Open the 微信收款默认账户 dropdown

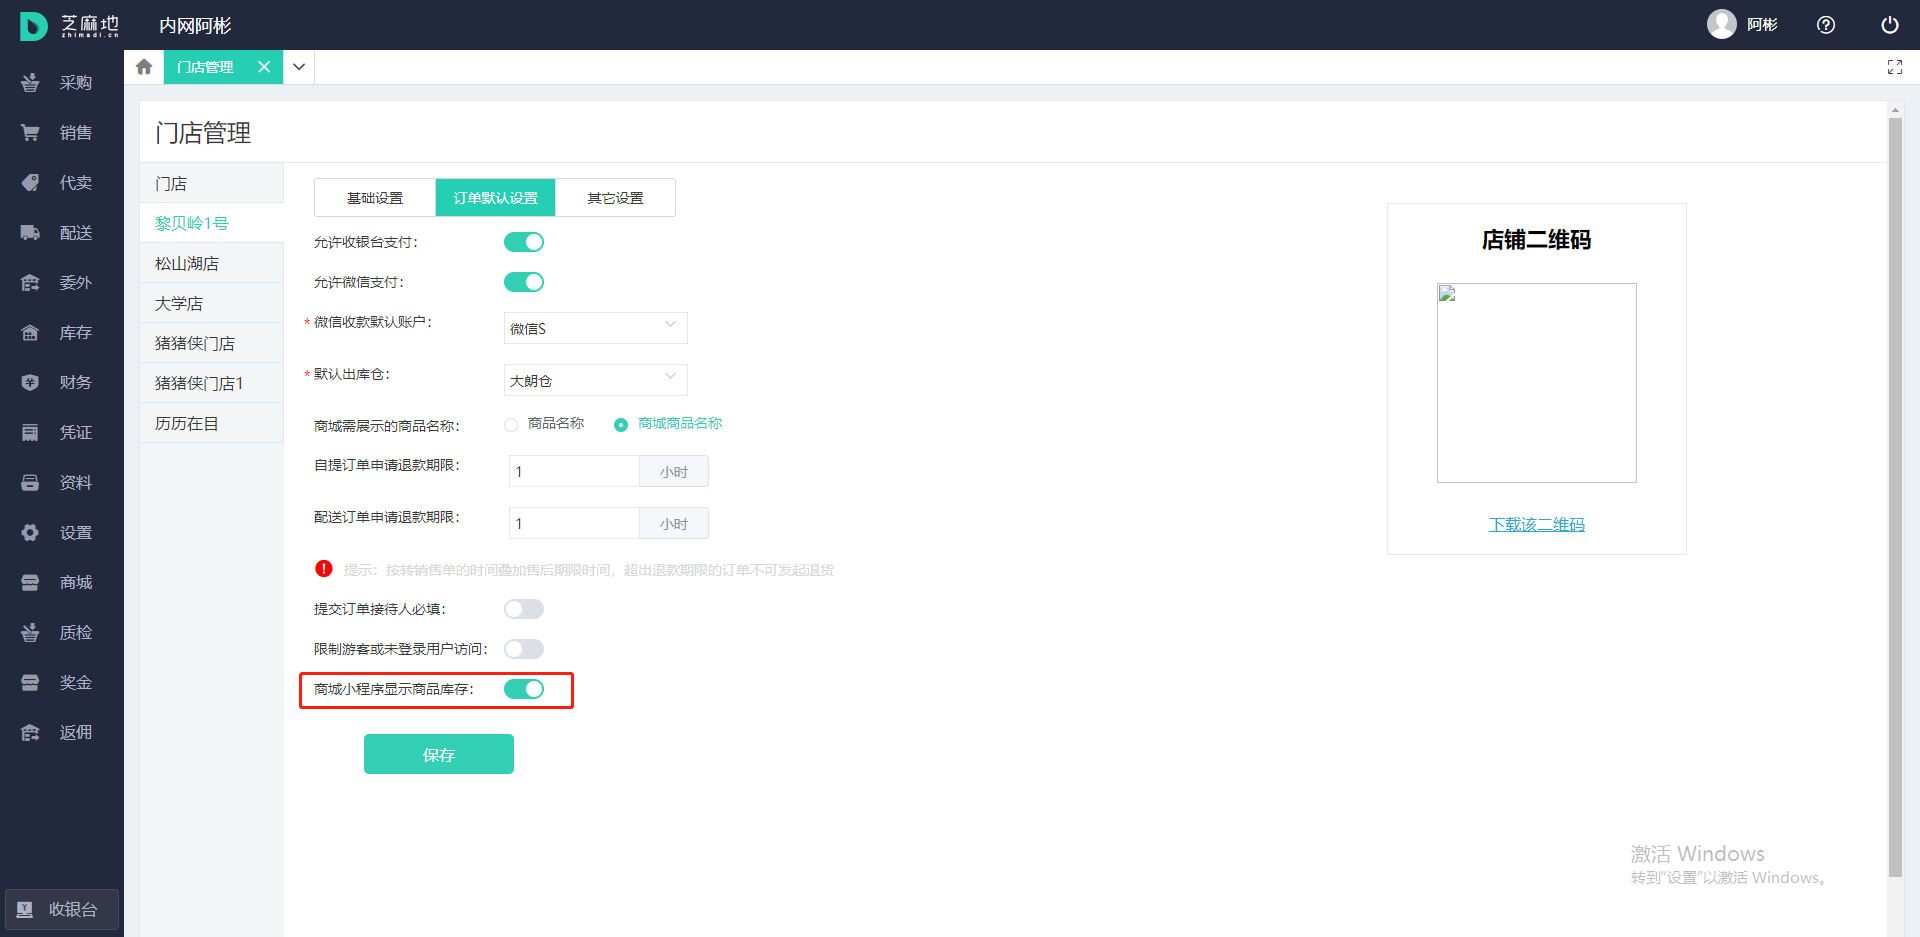pos(596,328)
